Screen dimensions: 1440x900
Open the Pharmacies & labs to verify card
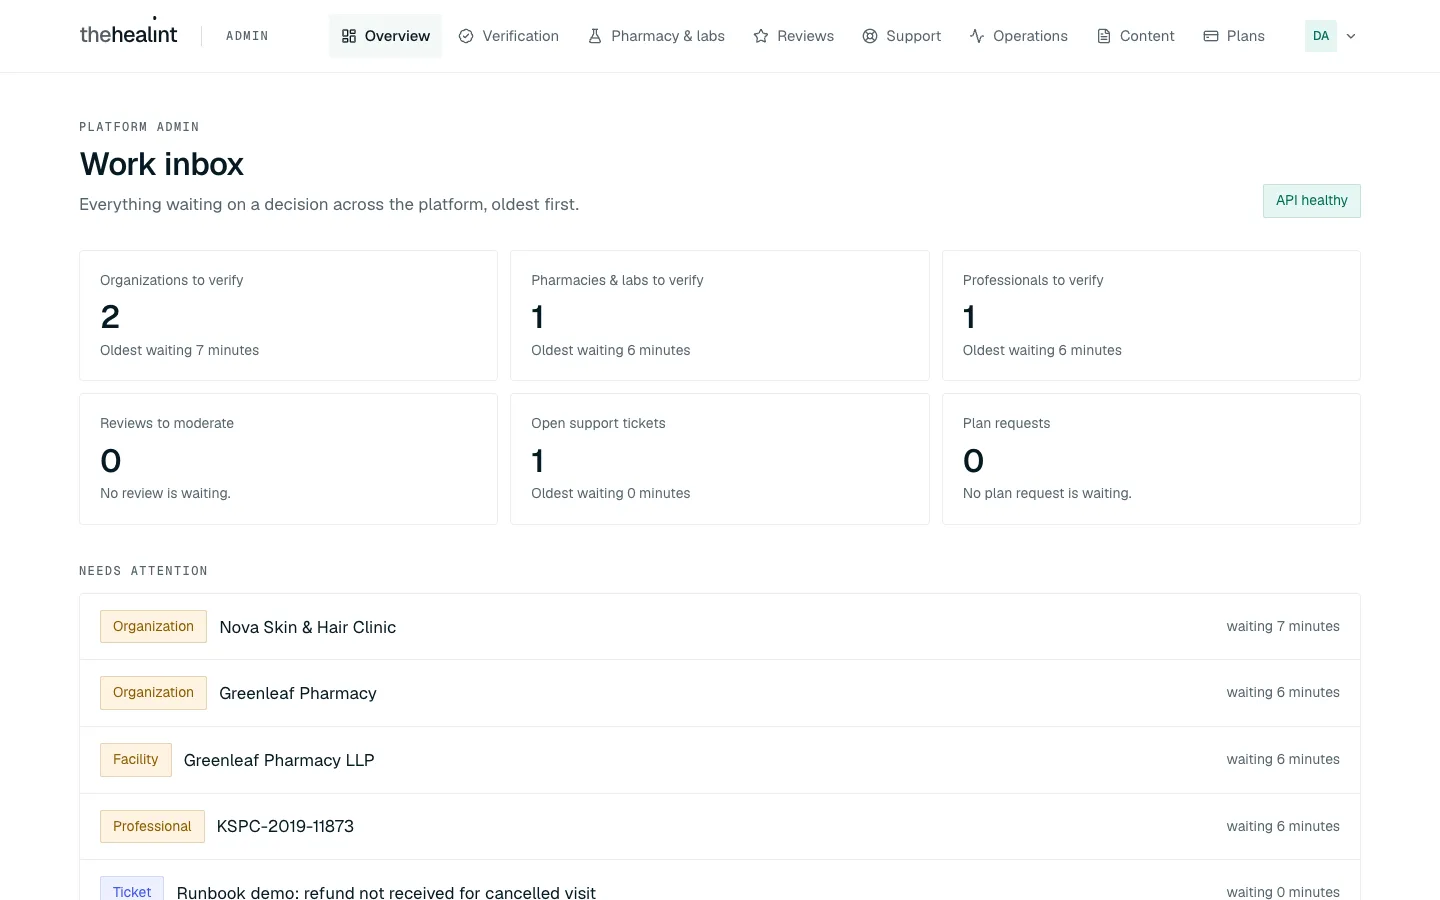click(x=720, y=315)
